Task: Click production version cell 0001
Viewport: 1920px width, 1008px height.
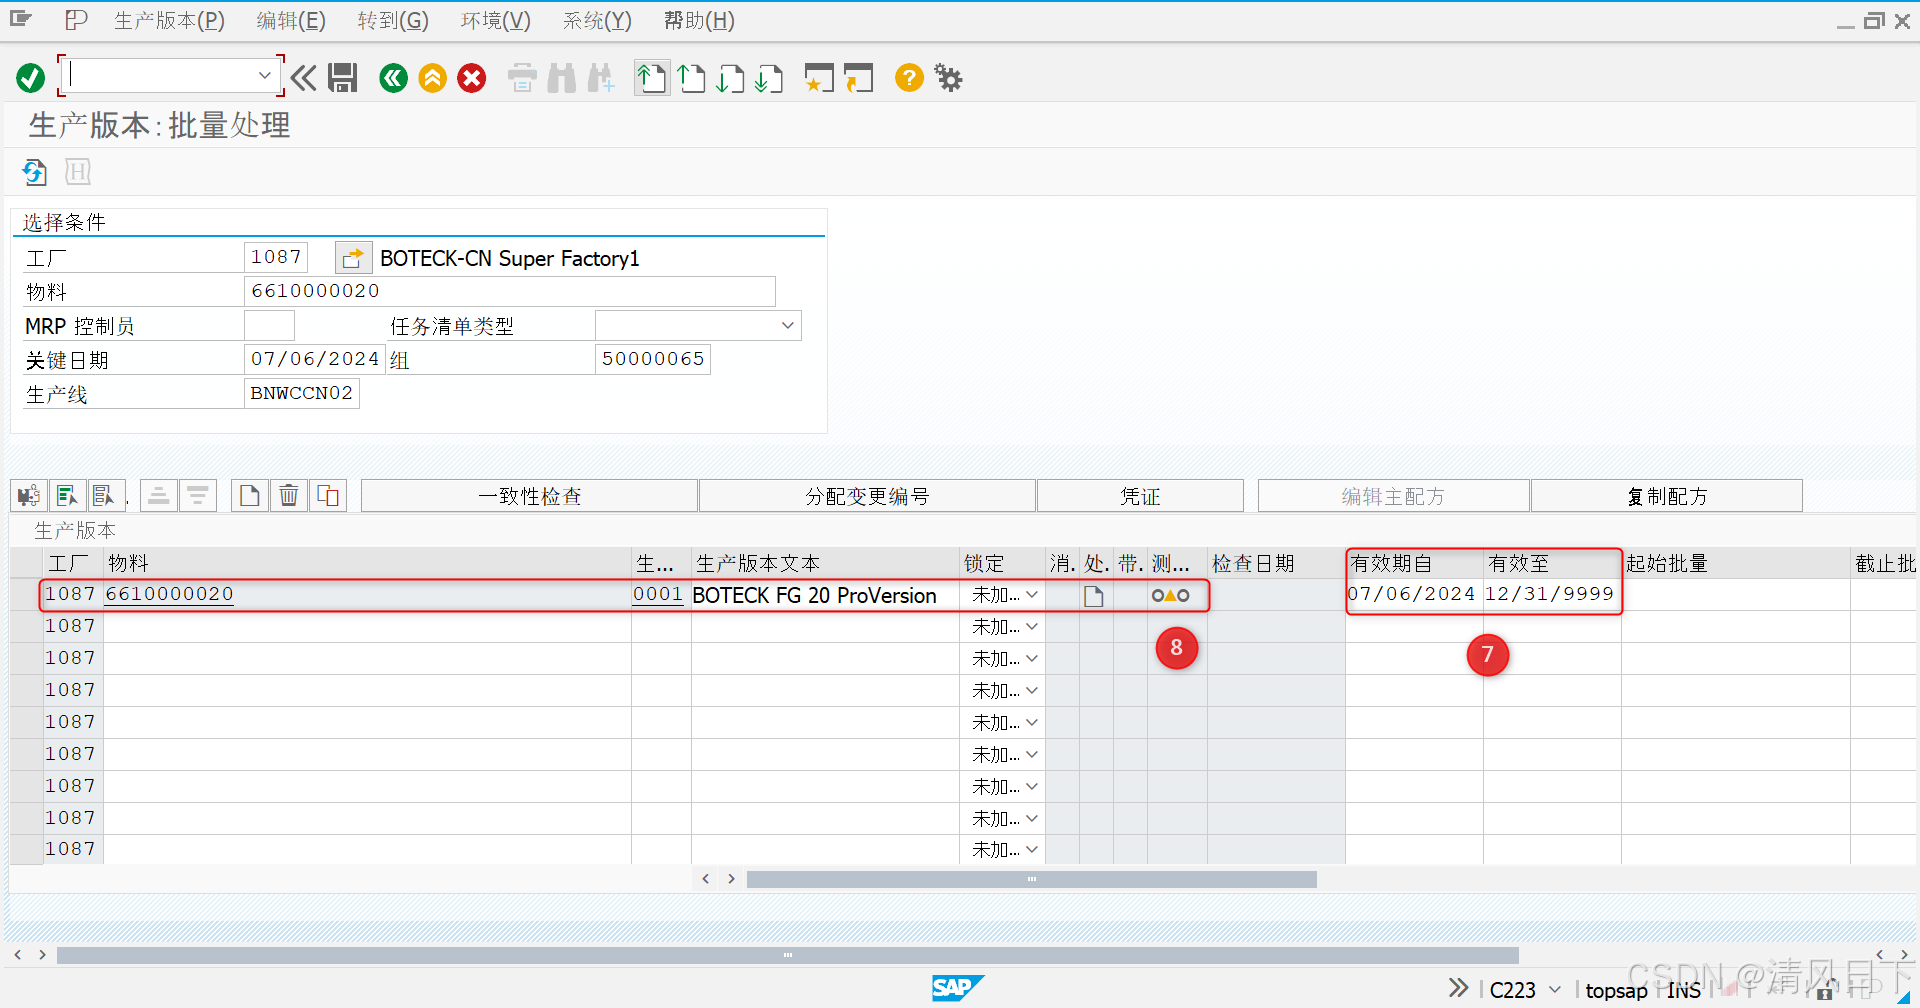Action: (x=658, y=594)
